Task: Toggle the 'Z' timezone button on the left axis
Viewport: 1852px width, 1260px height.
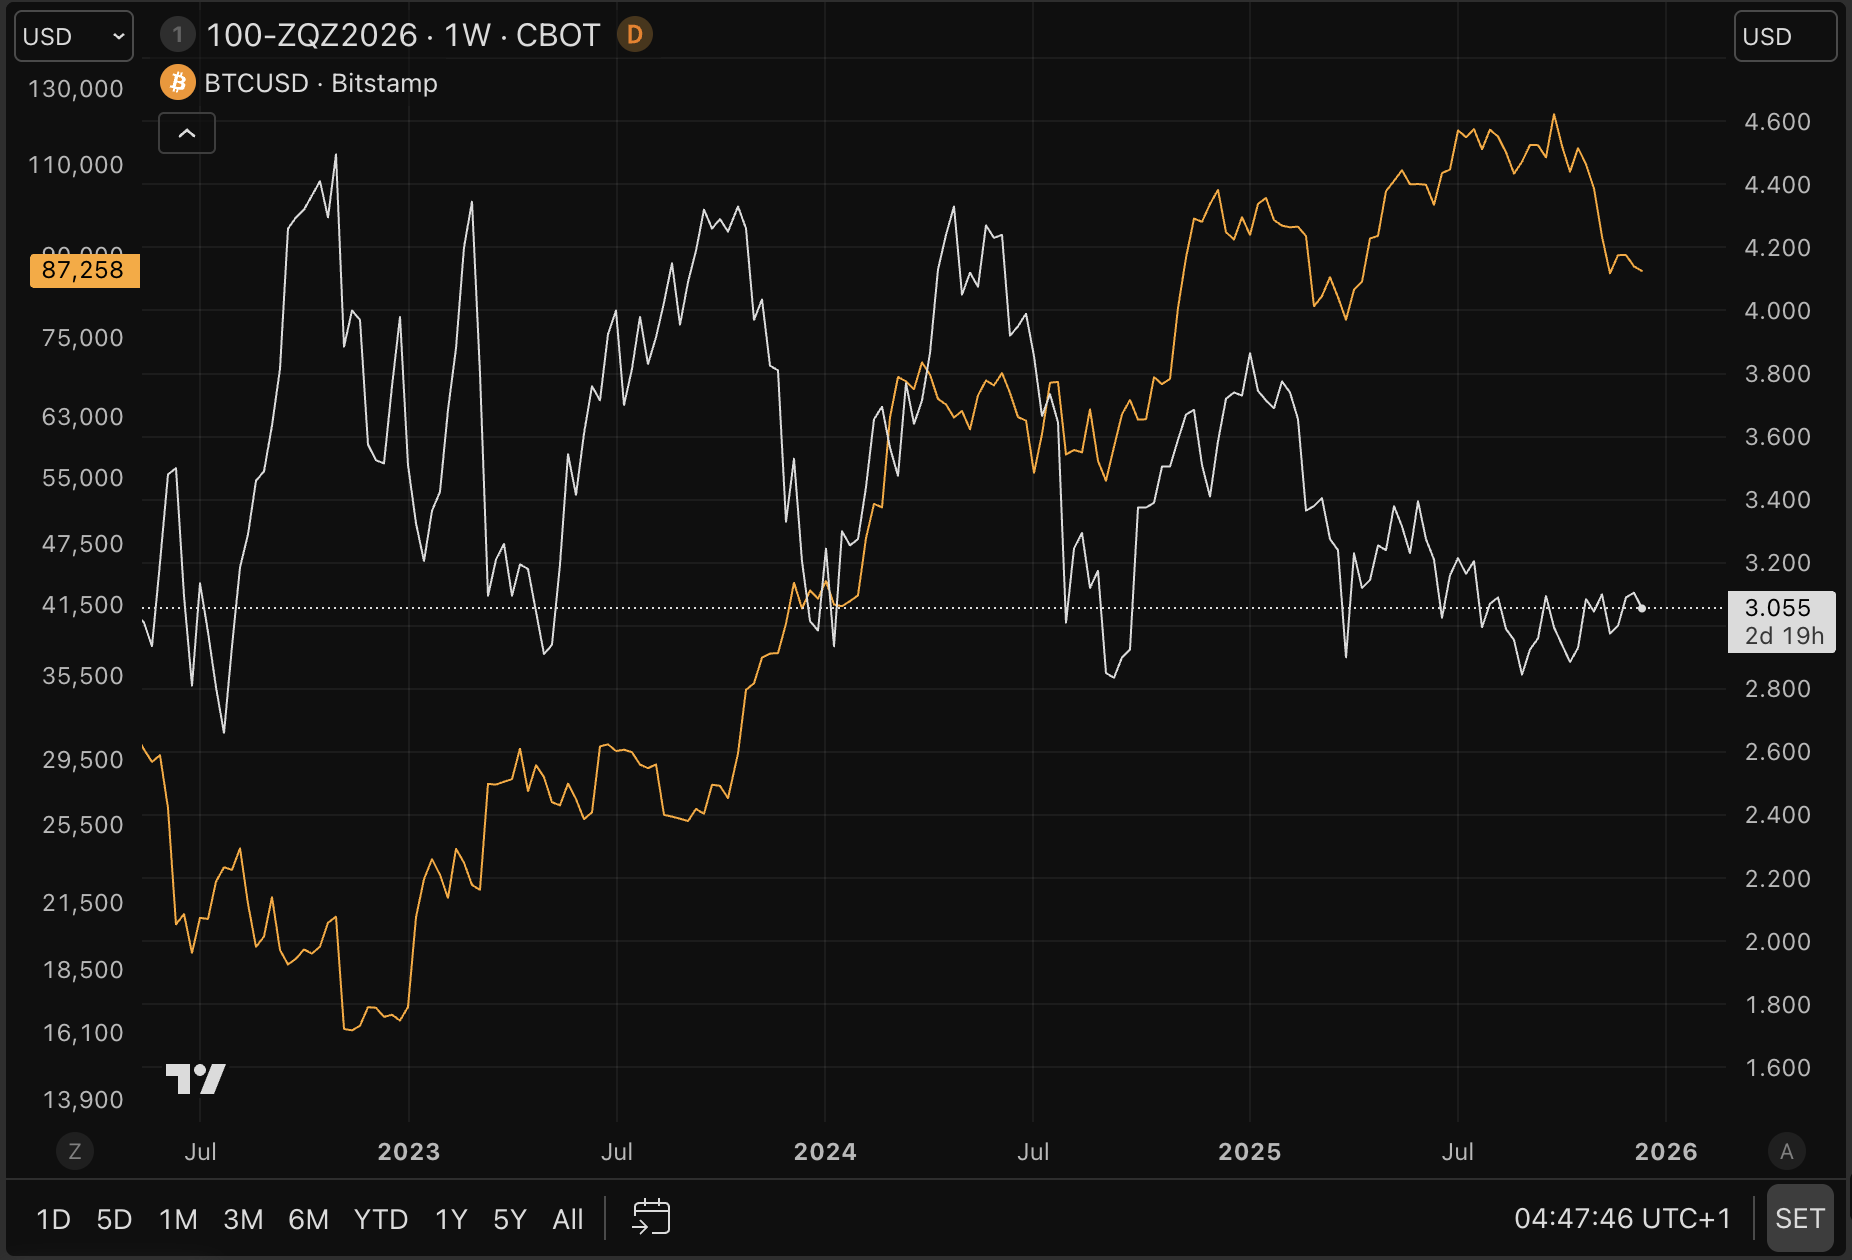Action: 75,1151
